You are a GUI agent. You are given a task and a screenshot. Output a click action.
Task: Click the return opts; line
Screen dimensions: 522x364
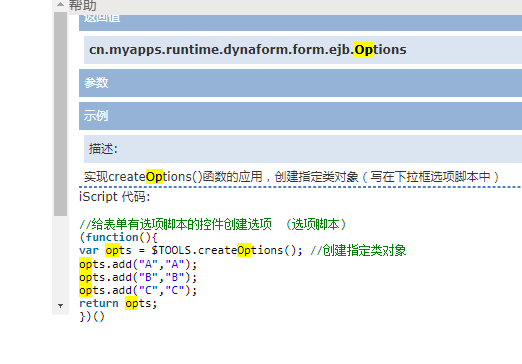coord(118,303)
